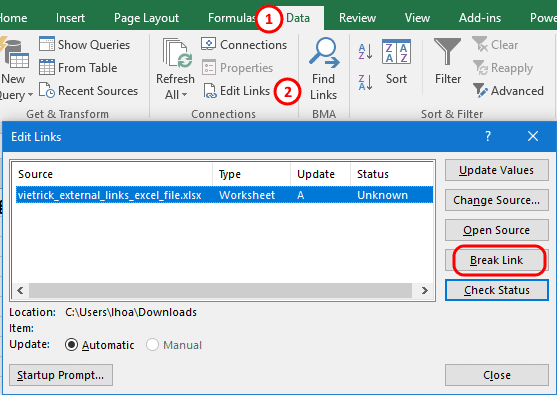Click the Open Source button
This screenshot has width=557, height=395.
coord(497,230)
